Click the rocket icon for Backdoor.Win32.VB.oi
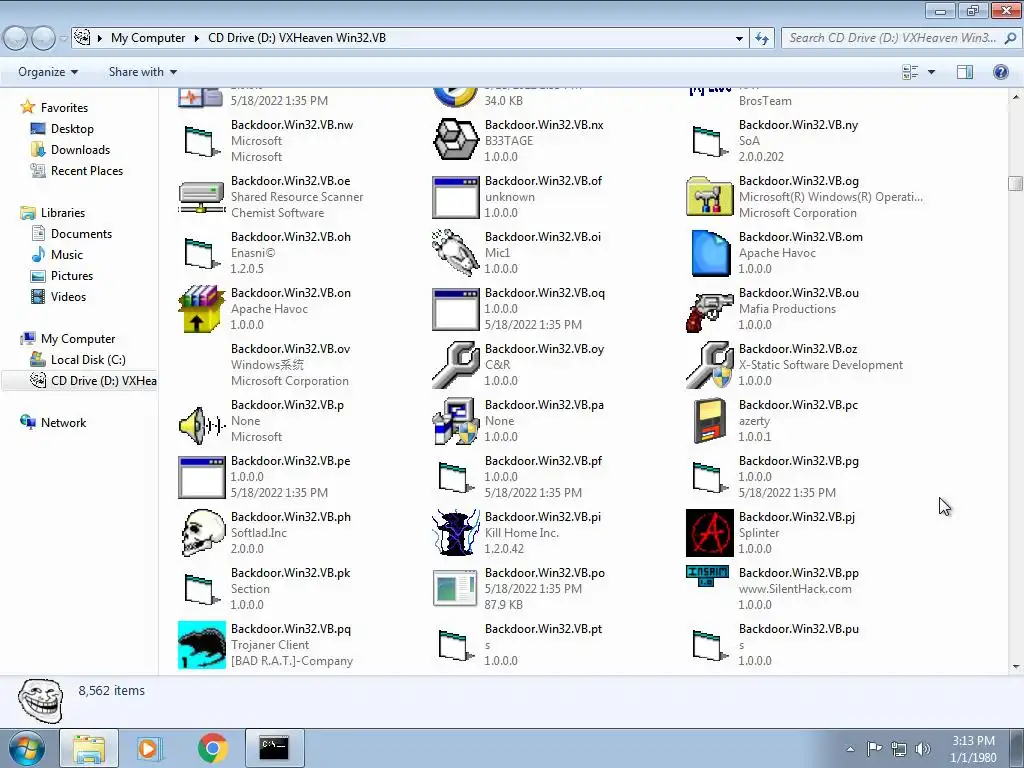Viewport: 1024px width, 768px height. (455, 253)
